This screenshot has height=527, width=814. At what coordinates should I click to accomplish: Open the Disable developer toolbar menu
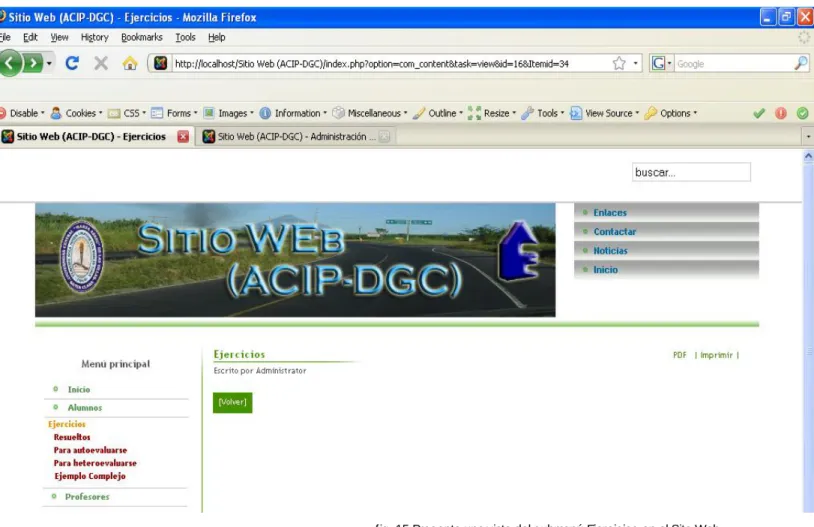click(22, 113)
